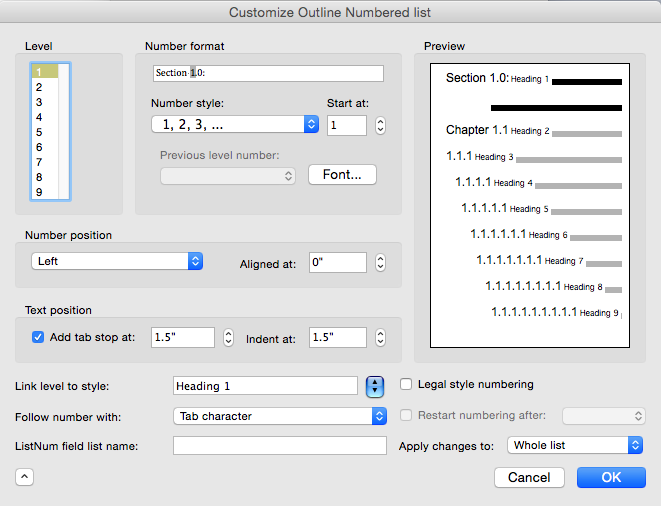Click Chapter 1.1 Heading 2 in Preview
This screenshot has height=506, width=661.
(534, 130)
